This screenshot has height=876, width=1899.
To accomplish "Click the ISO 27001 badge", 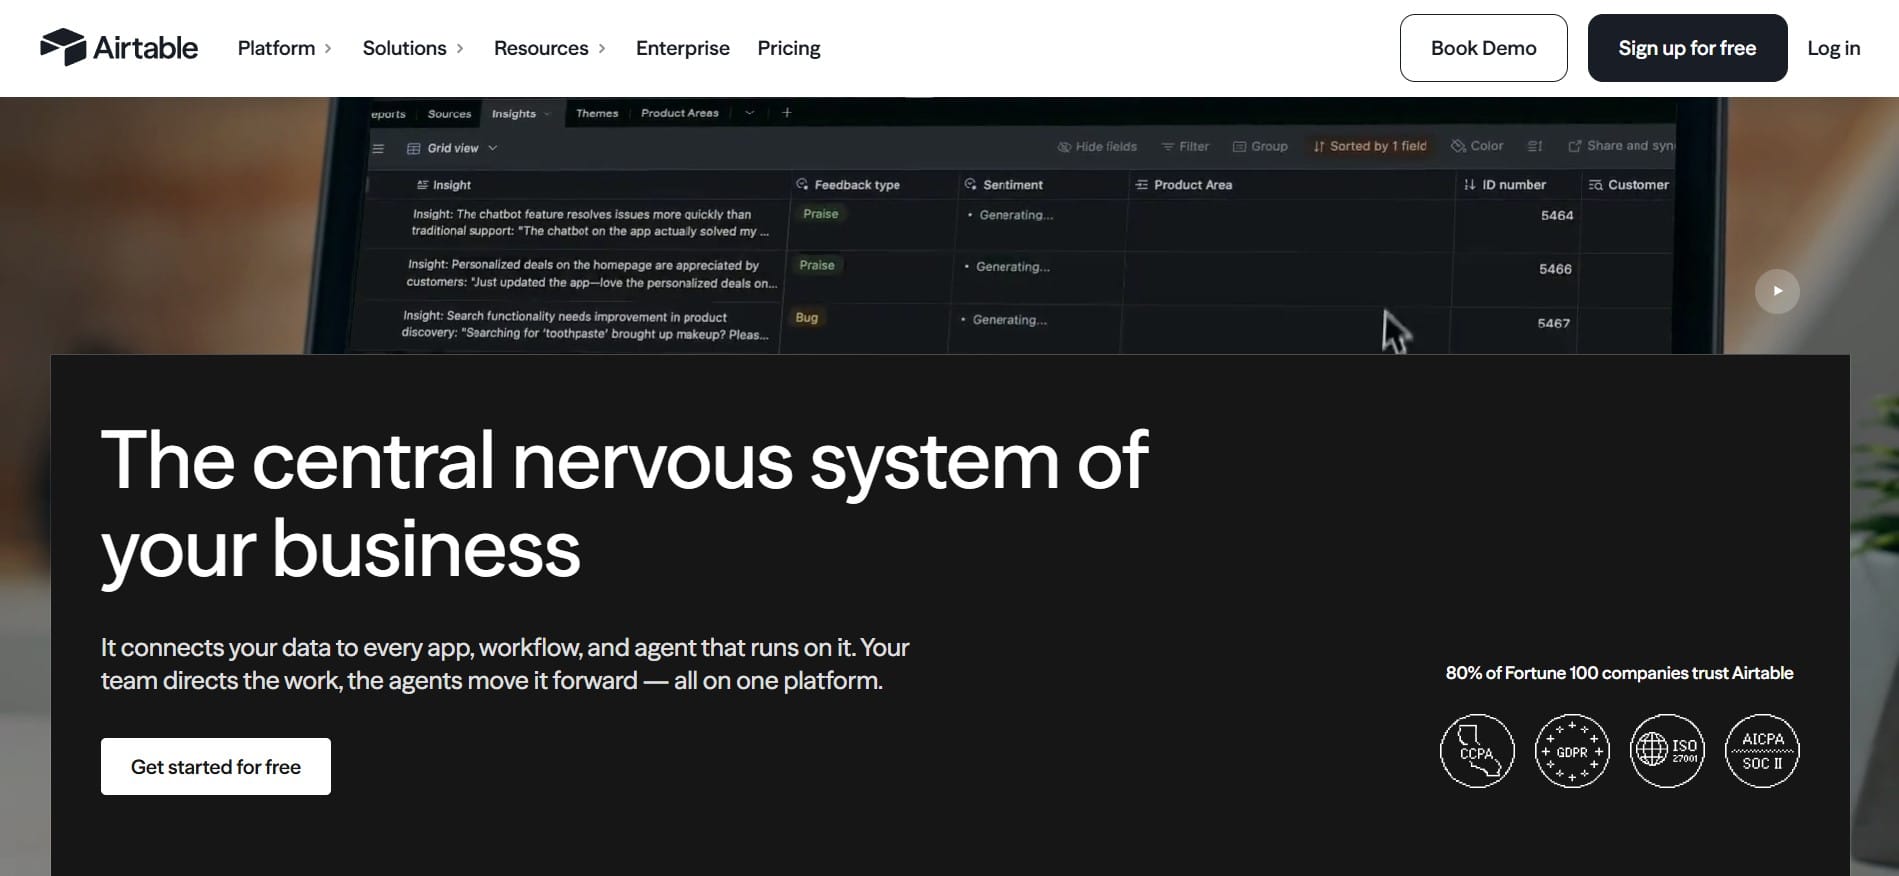I will [1667, 751].
